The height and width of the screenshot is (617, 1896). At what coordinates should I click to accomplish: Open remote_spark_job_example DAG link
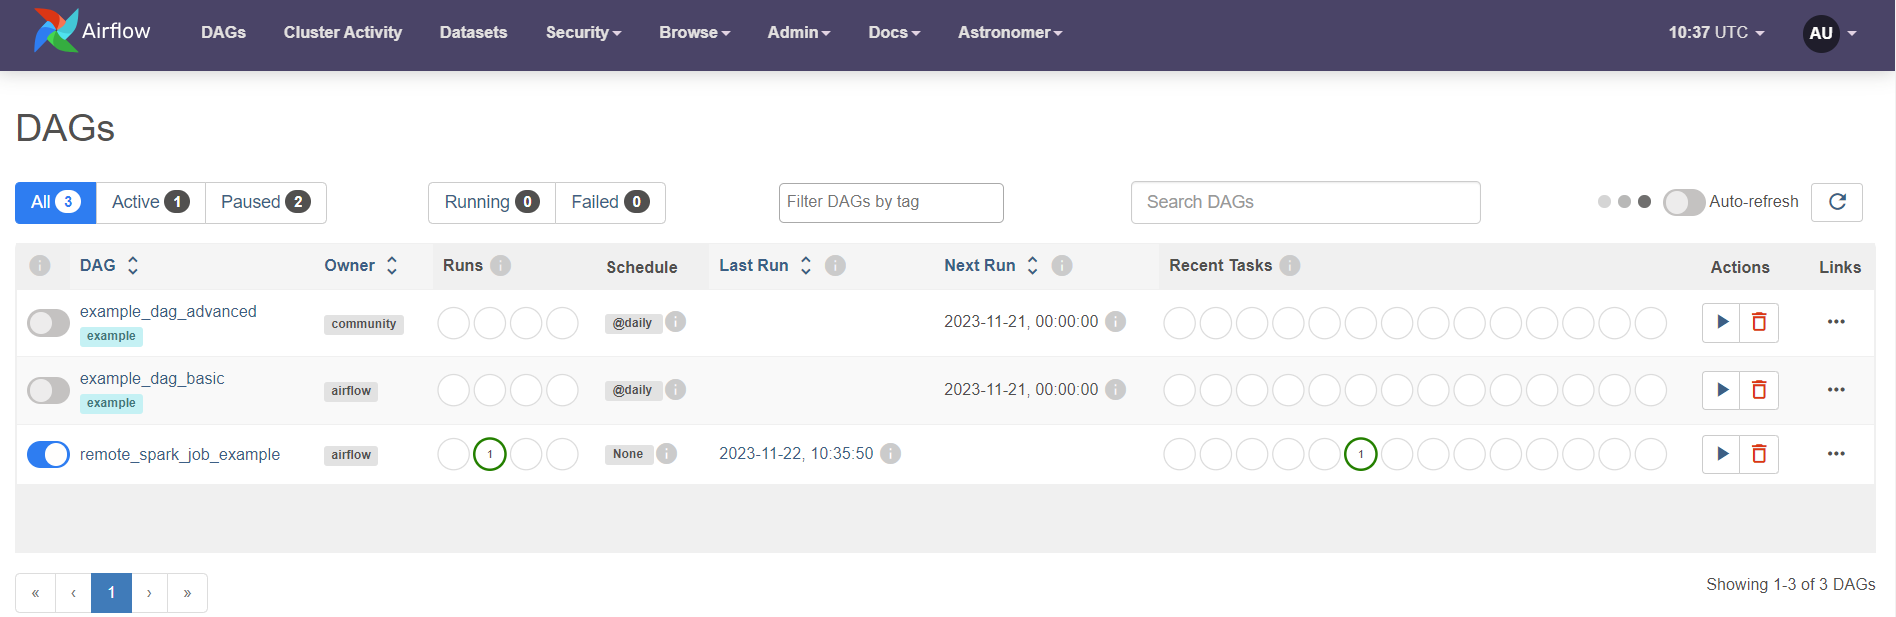(x=180, y=454)
